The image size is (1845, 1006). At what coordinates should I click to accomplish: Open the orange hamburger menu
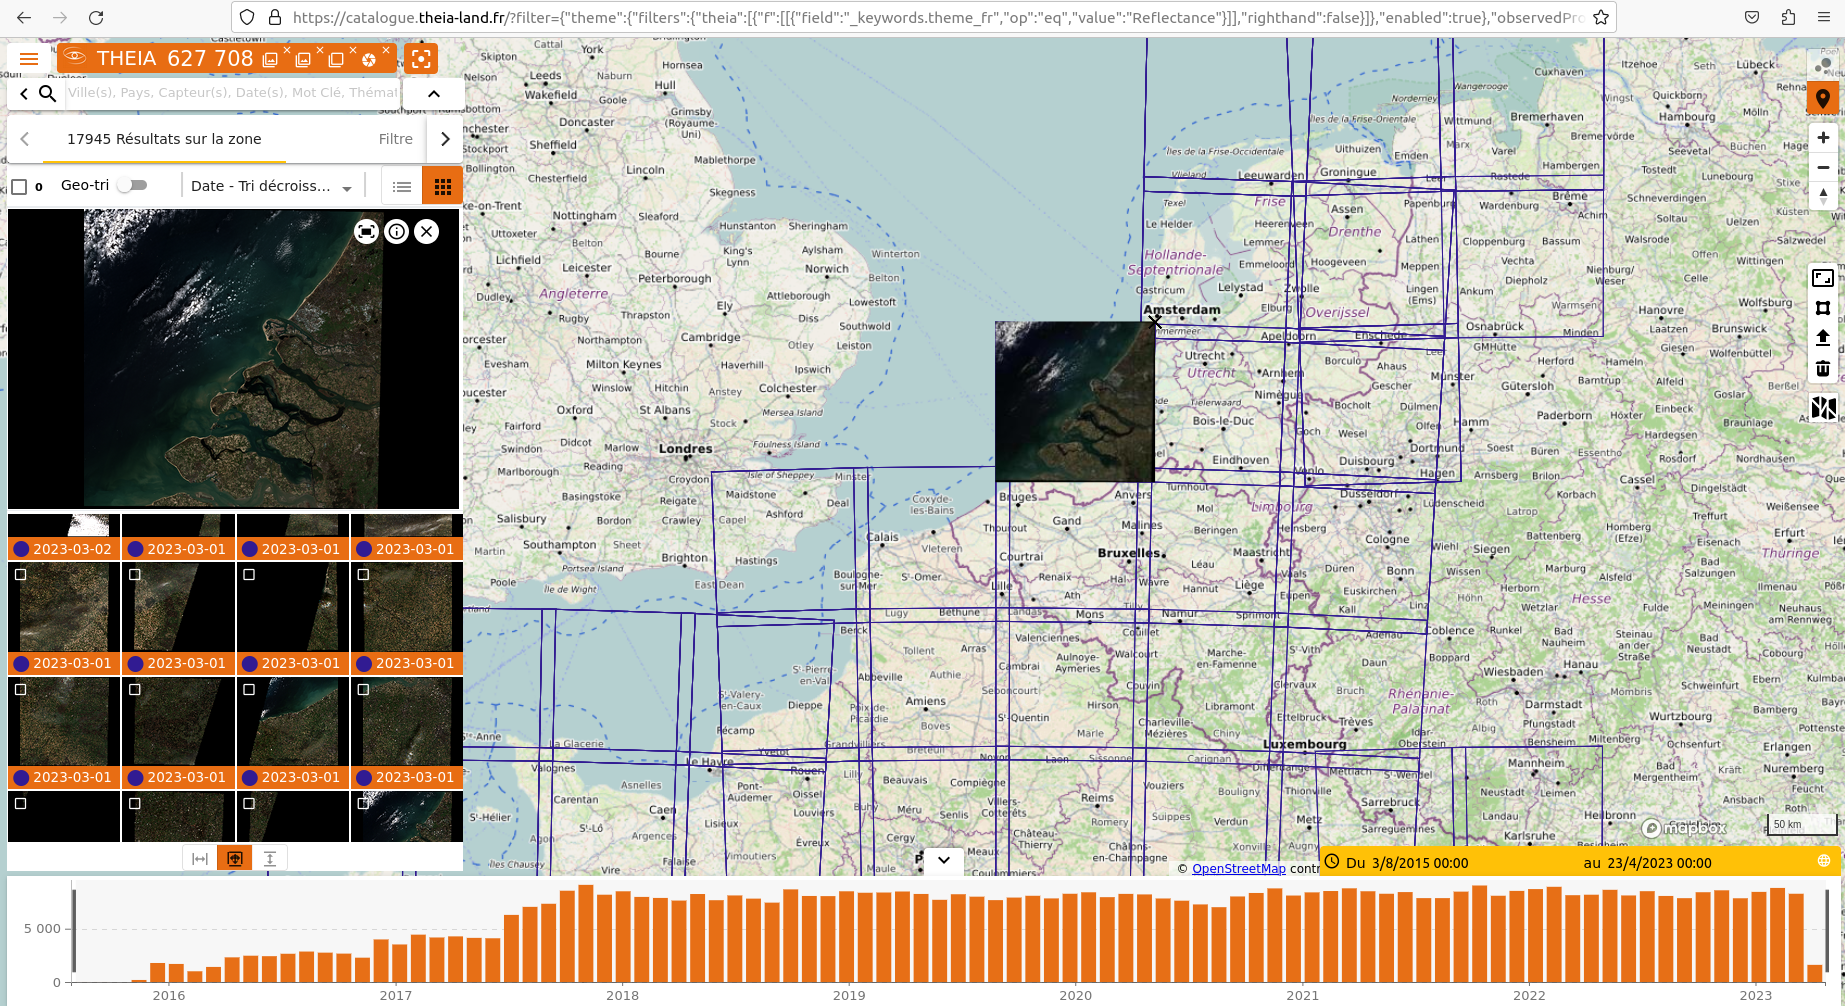tap(29, 59)
